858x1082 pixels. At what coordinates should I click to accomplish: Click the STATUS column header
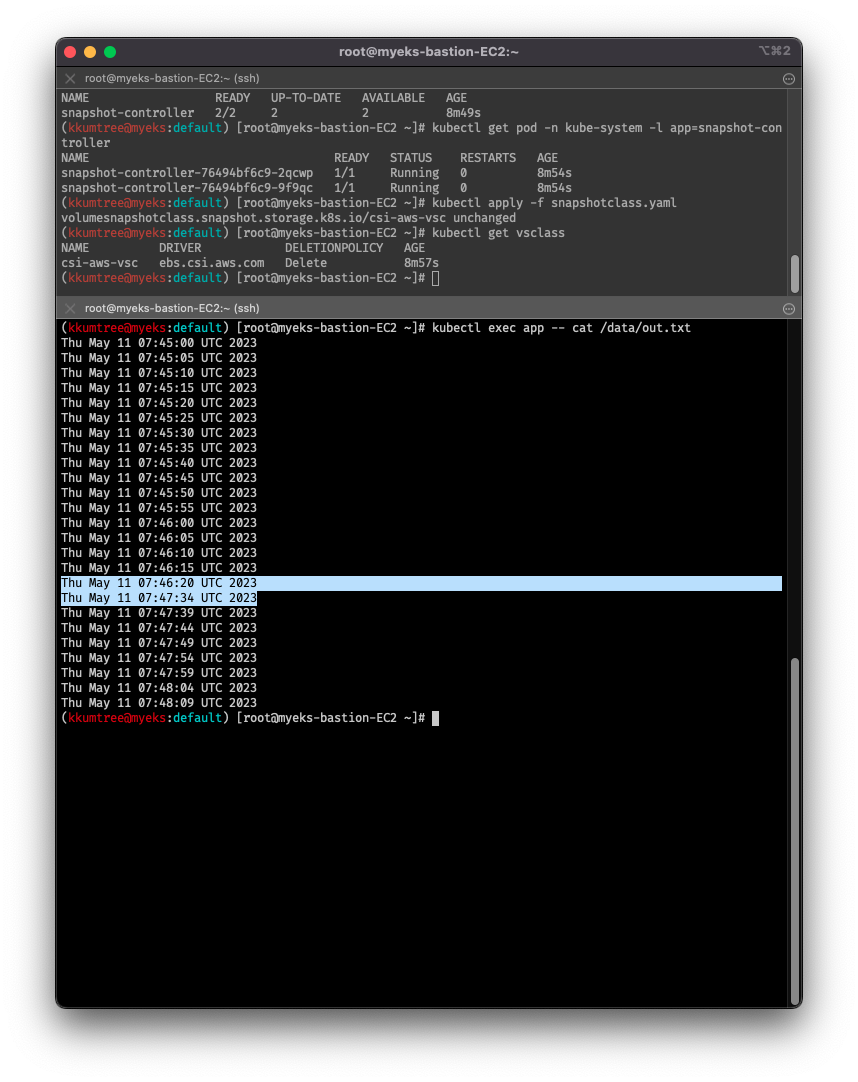click(x=411, y=158)
